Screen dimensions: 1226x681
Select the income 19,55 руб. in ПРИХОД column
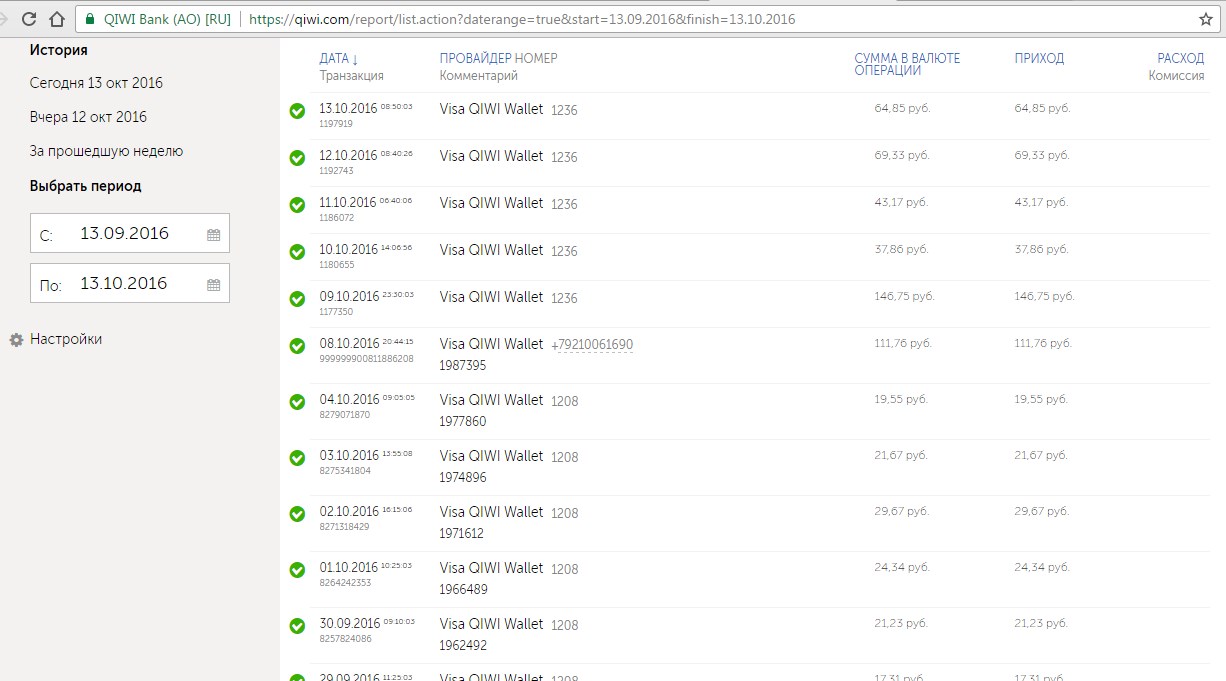[1041, 399]
